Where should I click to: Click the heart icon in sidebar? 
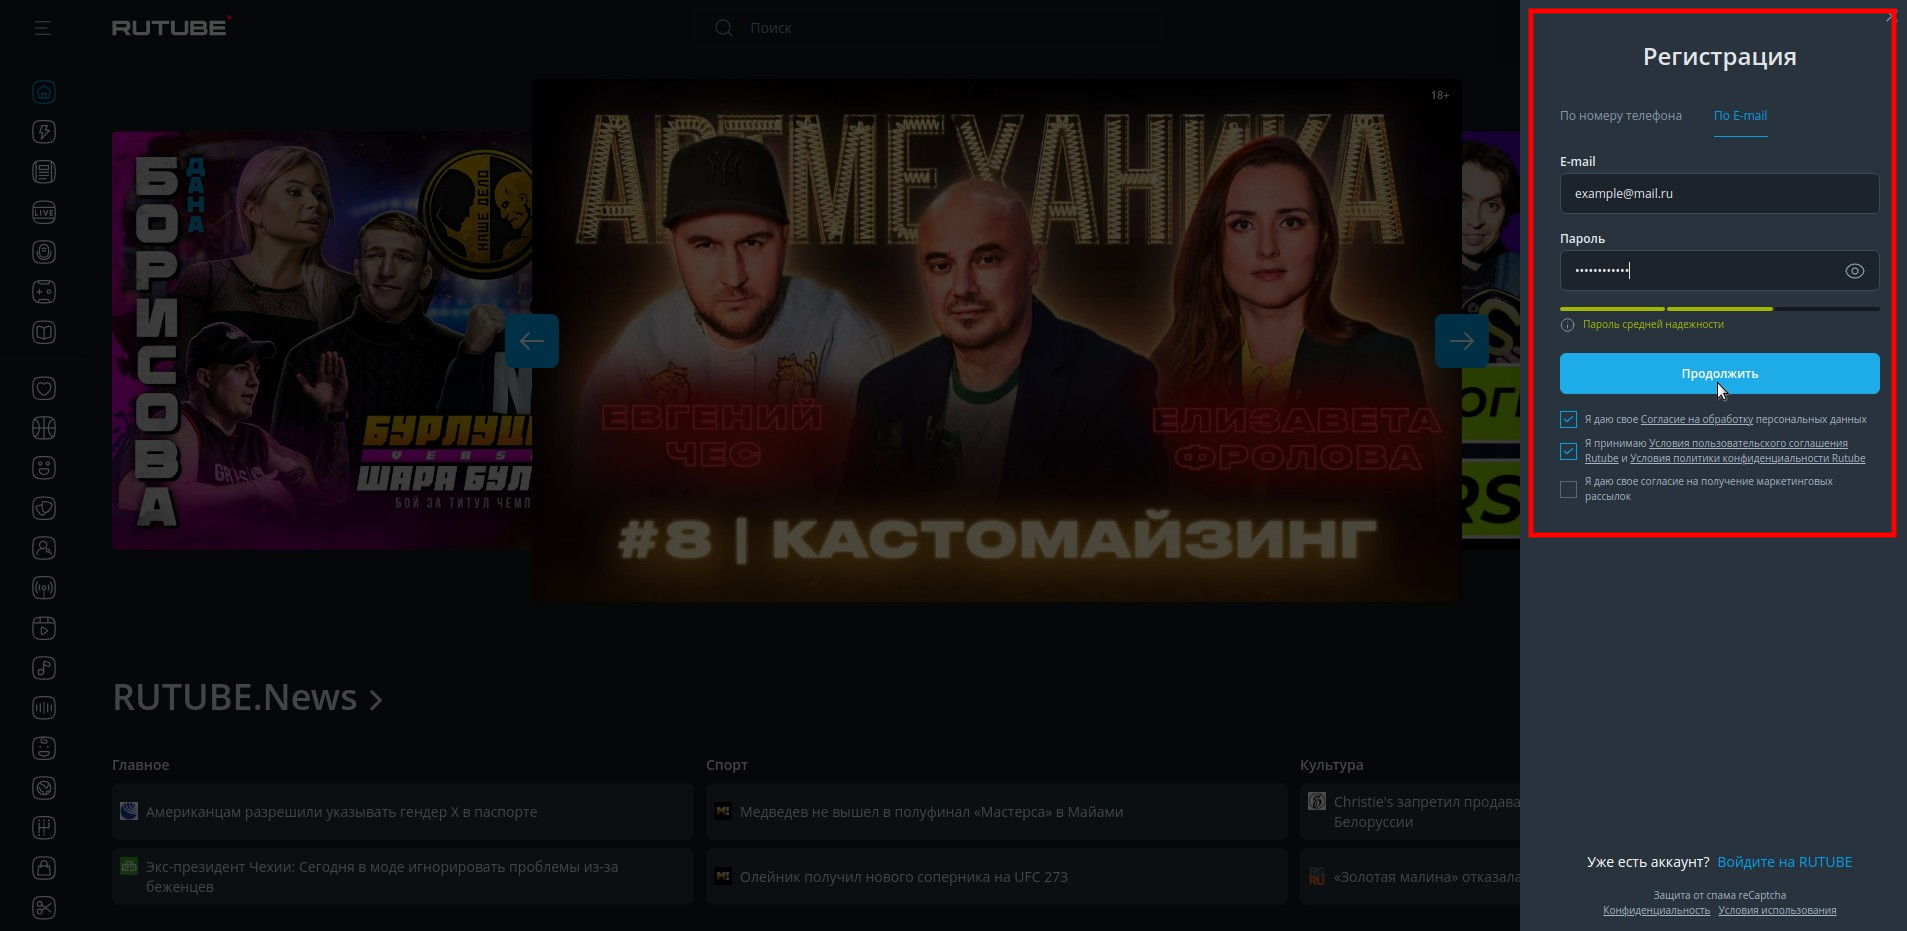coord(44,388)
